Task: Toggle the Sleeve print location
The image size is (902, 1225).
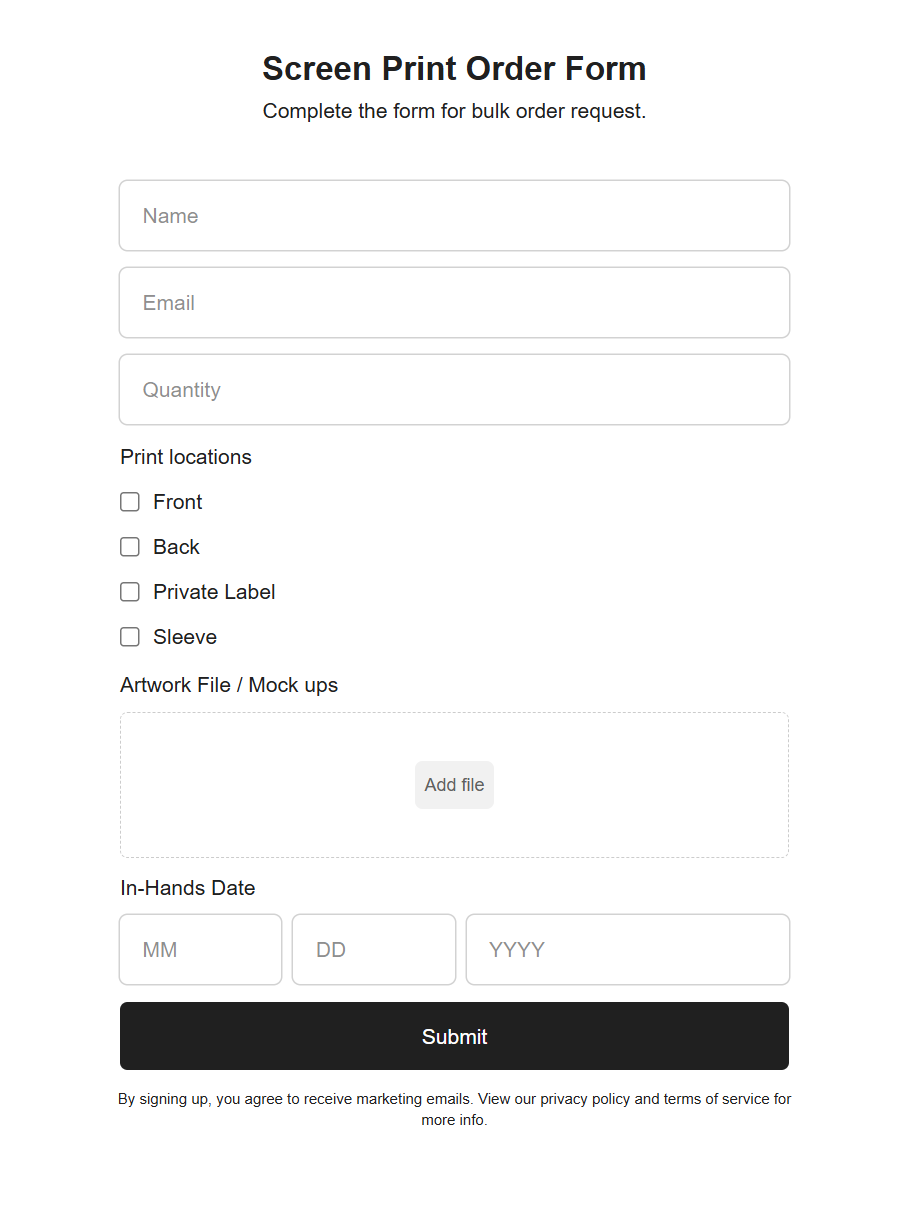Action: click(x=129, y=636)
